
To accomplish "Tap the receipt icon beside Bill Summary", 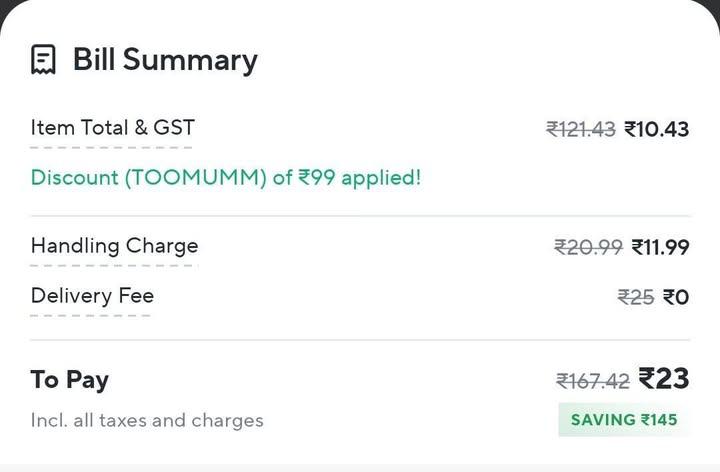I will click(43, 60).
